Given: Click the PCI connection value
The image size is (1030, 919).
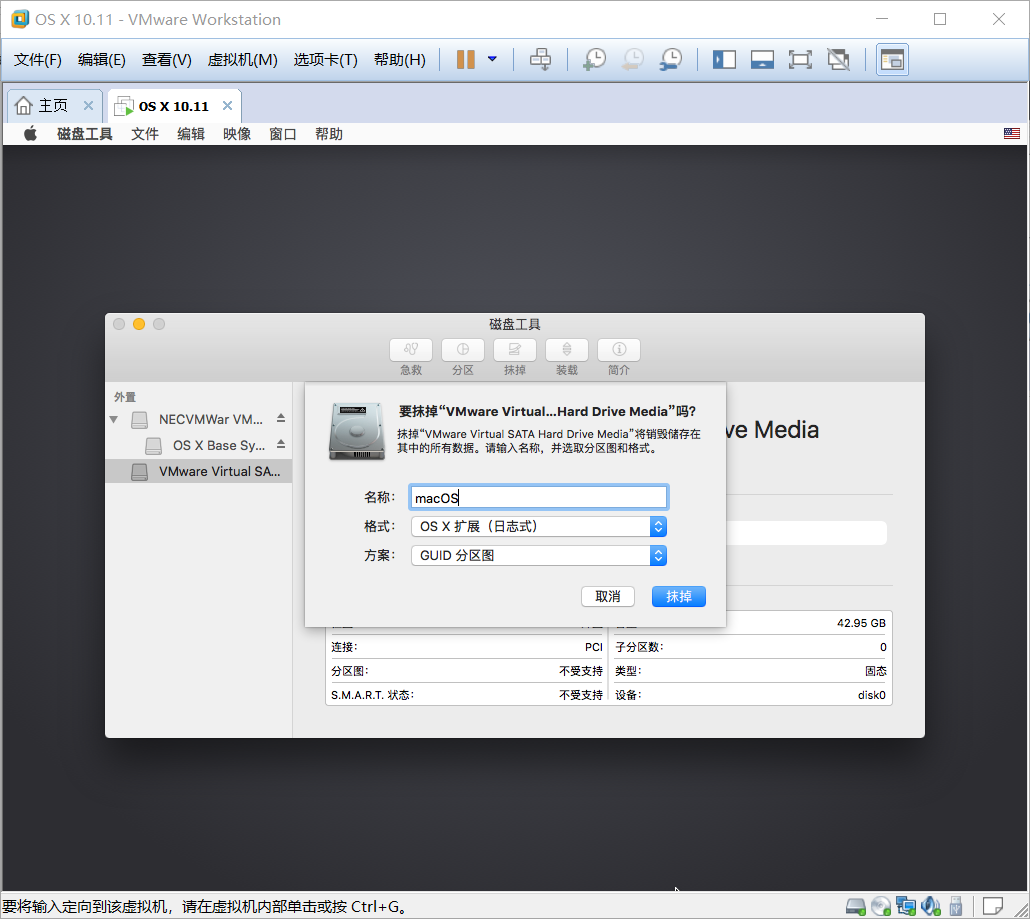Looking at the screenshot, I should [x=594, y=647].
